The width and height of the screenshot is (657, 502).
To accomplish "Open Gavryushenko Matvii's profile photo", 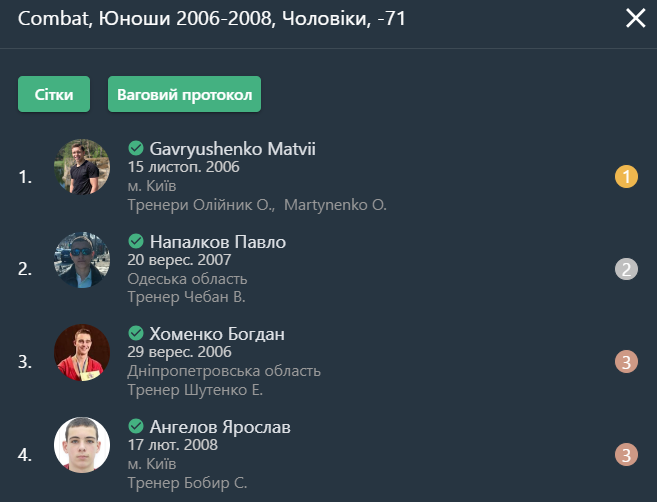I will click(82, 167).
